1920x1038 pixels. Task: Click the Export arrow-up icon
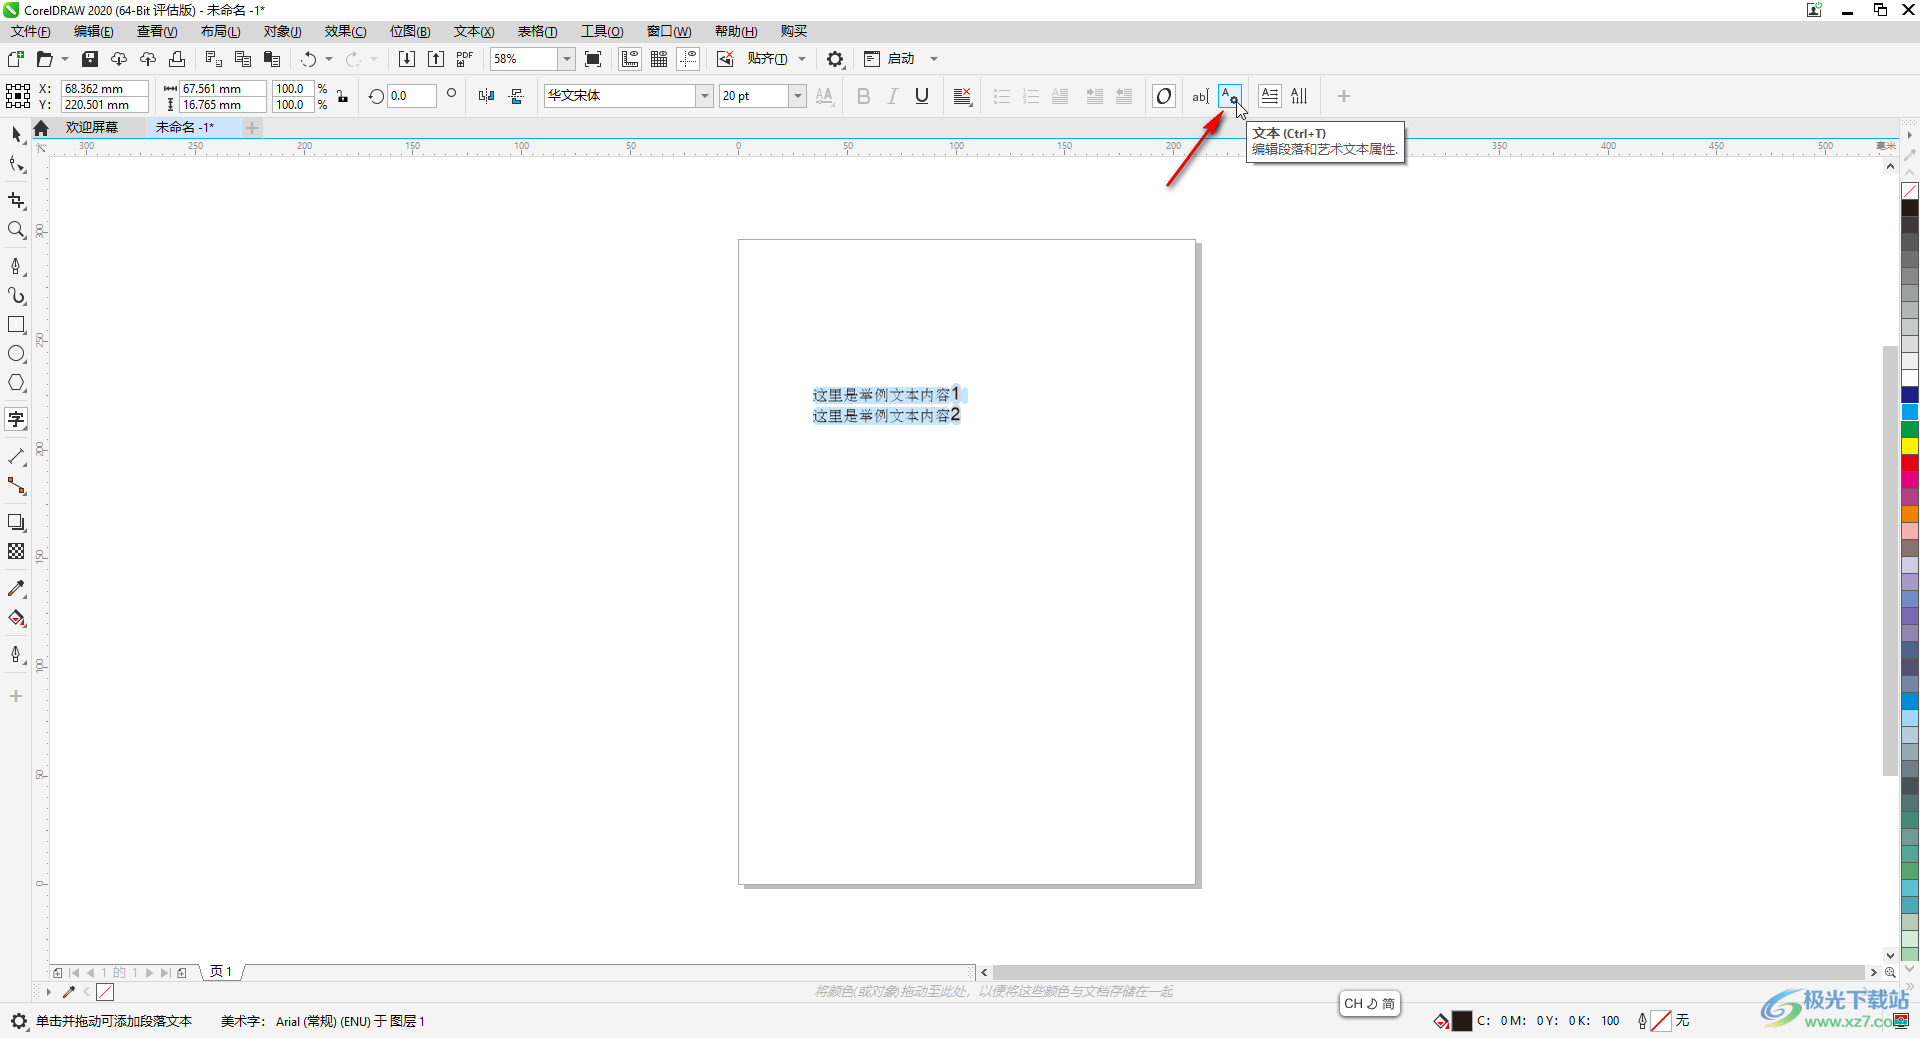pos(436,59)
